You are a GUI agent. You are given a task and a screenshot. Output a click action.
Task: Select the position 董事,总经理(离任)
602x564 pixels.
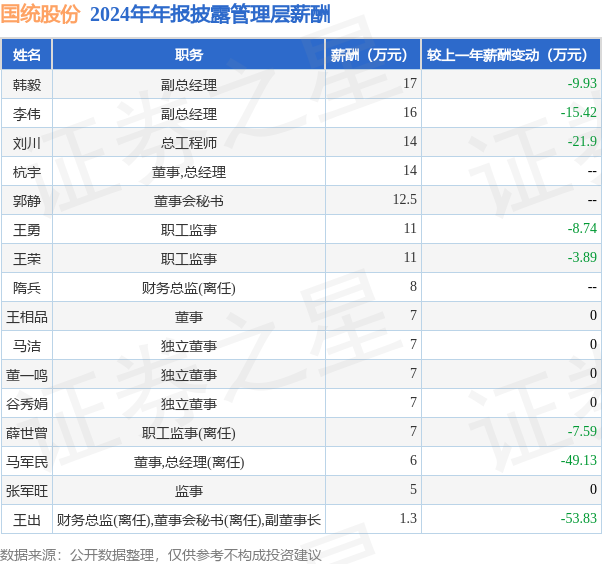click(x=189, y=462)
